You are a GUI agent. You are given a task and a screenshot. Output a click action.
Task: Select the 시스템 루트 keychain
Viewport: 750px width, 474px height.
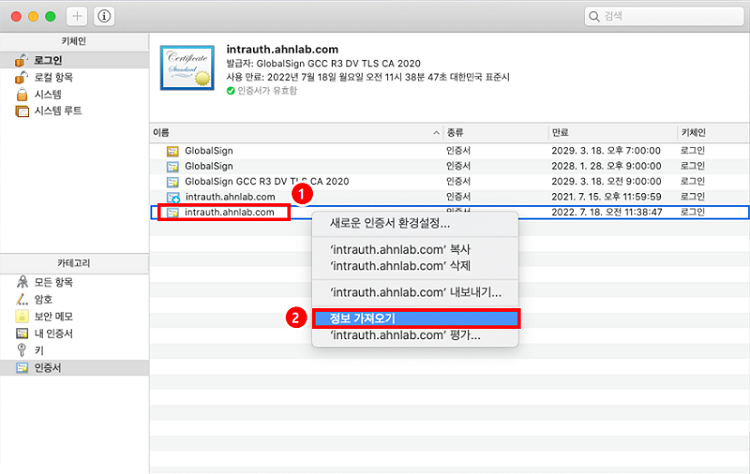click(74, 111)
